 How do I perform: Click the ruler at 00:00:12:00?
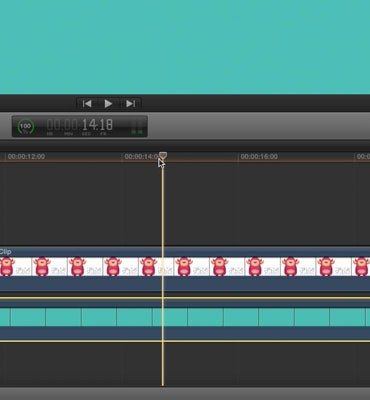click(x=26, y=157)
